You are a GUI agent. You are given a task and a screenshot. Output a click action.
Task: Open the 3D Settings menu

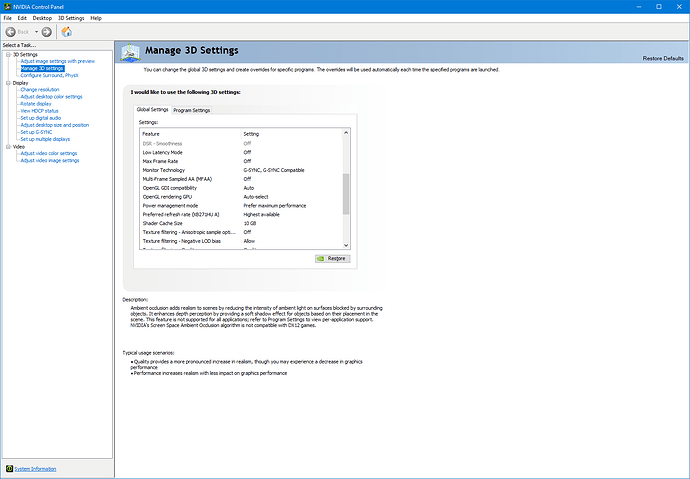pos(71,18)
